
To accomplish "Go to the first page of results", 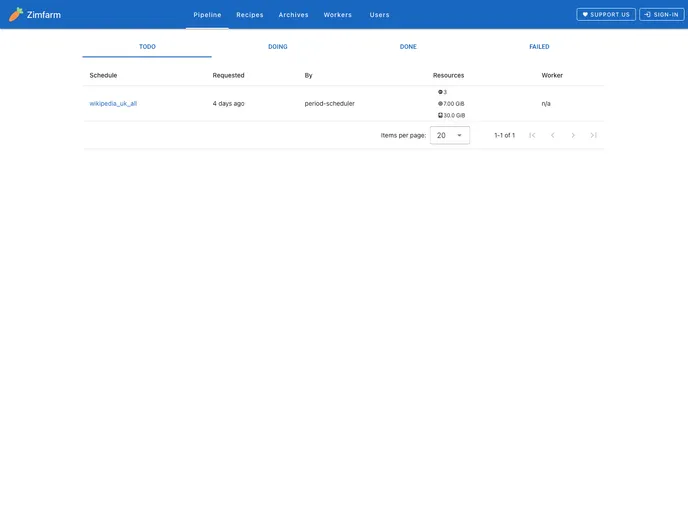I will pyautogui.click(x=532, y=135).
